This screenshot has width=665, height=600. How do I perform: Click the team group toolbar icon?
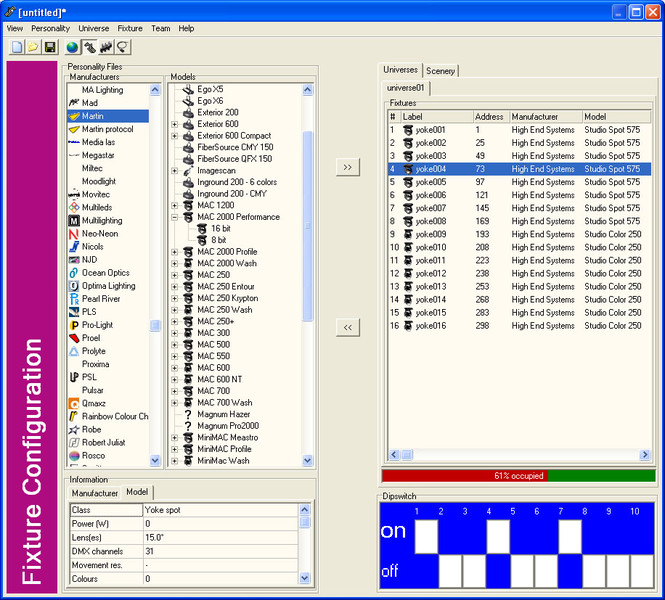pos(106,47)
